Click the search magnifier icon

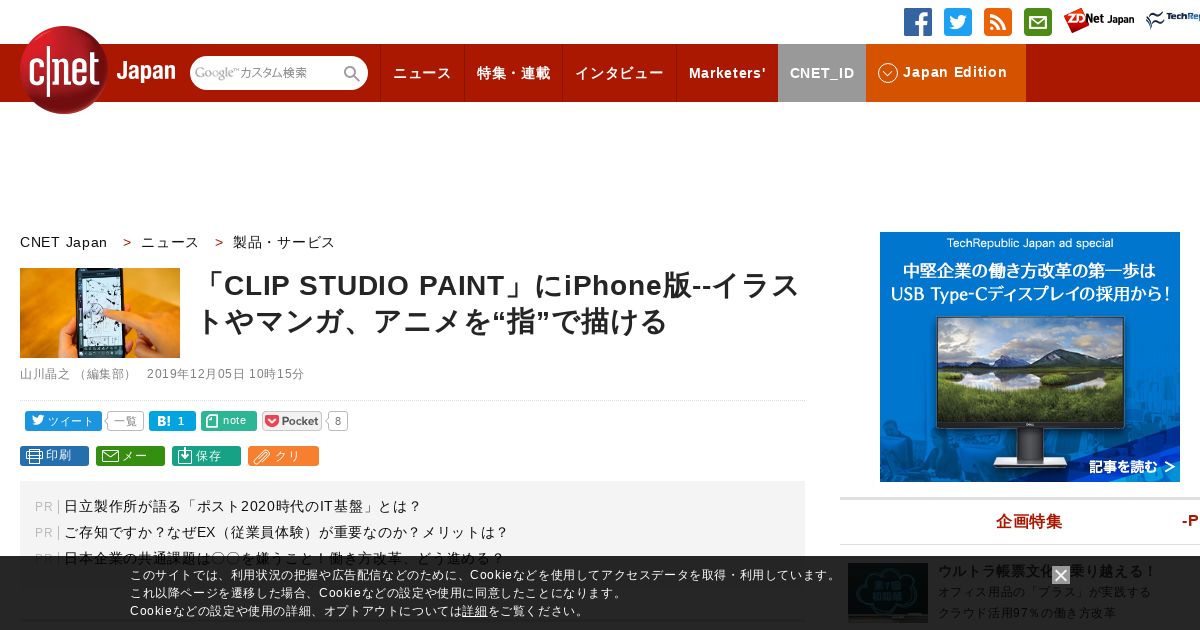352,73
